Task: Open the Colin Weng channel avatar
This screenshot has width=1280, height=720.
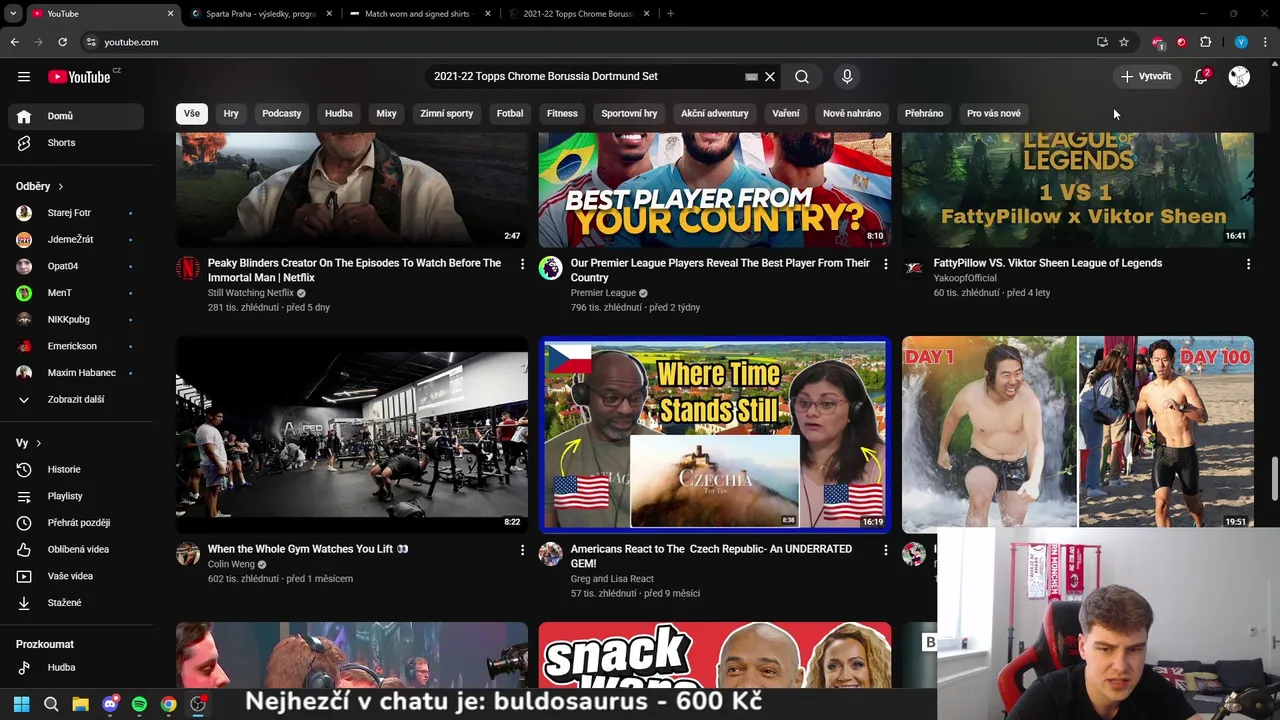Action: [x=188, y=554]
